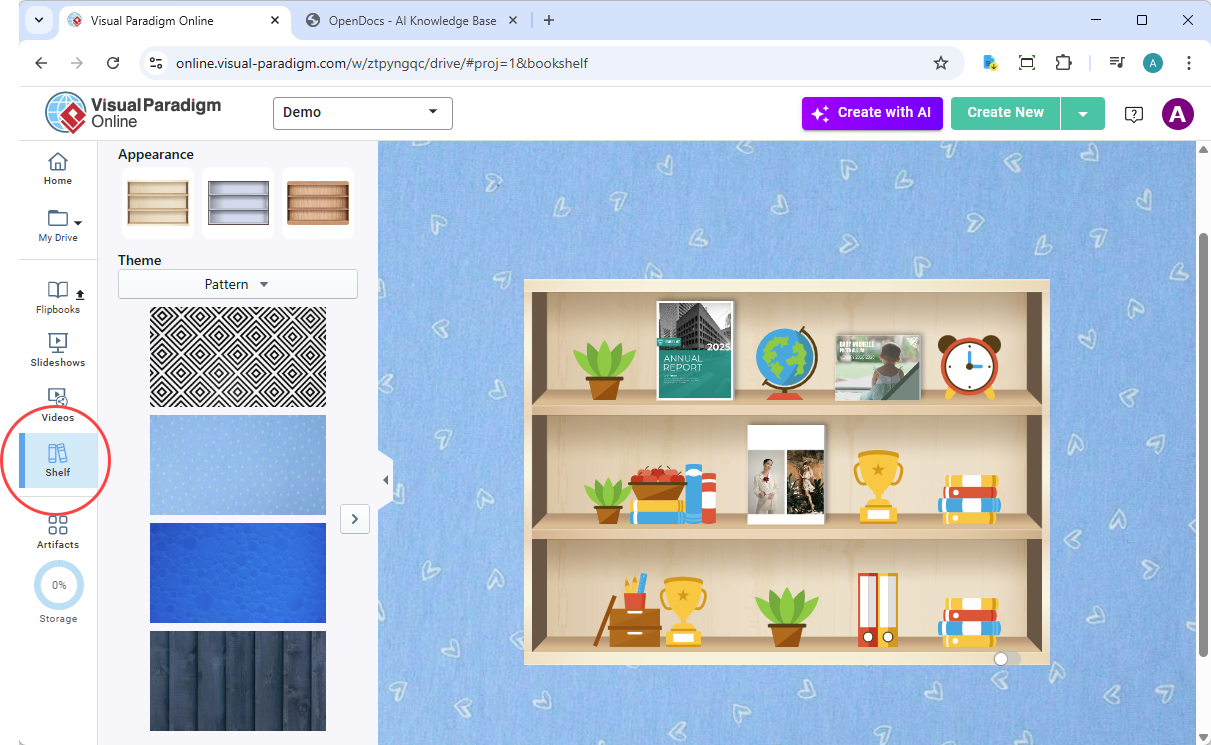Open the Pattern theme dropdown
Viewport: 1211px width, 745px height.
point(237,284)
